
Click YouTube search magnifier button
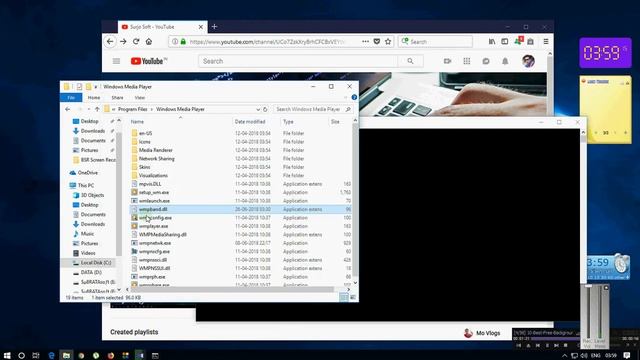click(x=410, y=61)
